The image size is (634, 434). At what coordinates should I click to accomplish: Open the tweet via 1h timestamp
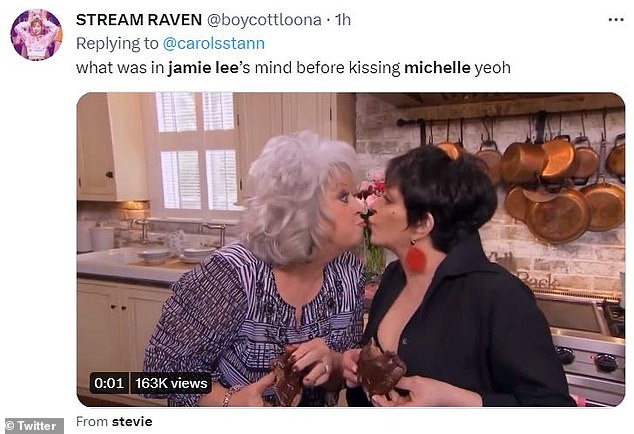[343, 20]
